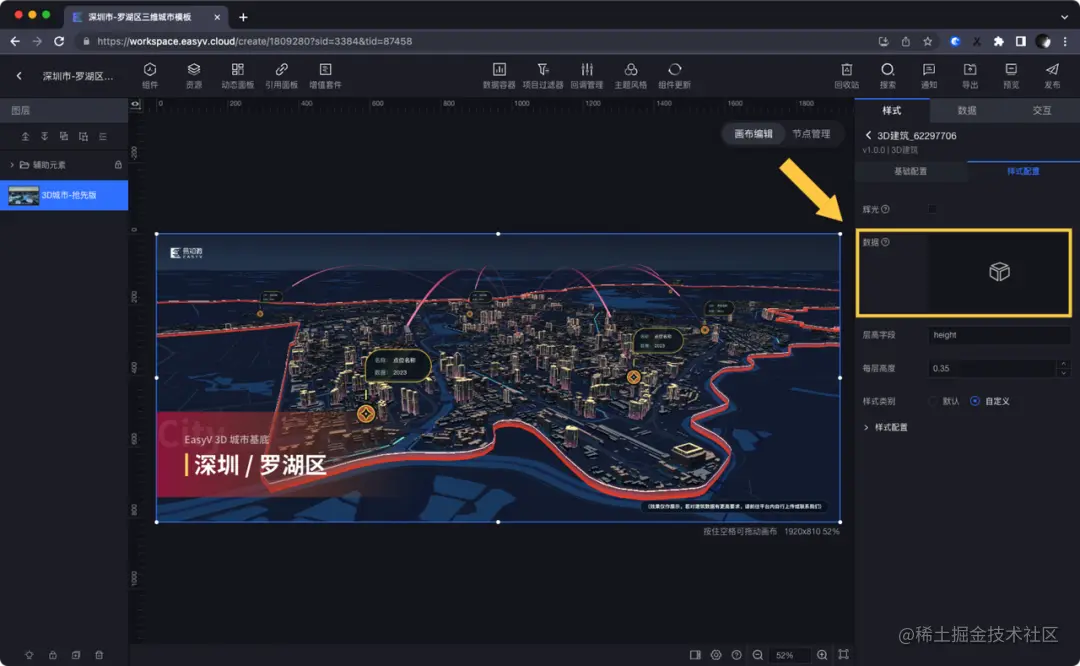Screen dimensions: 1080x666
Task: Select 节点管理 node management mode
Action: click(x=811, y=134)
